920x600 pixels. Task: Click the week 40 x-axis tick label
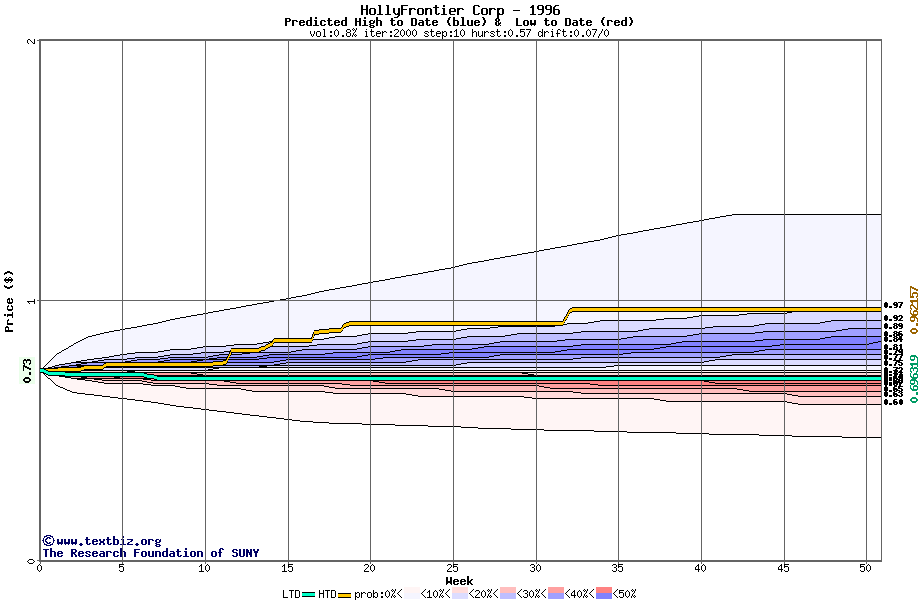coord(701,568)
